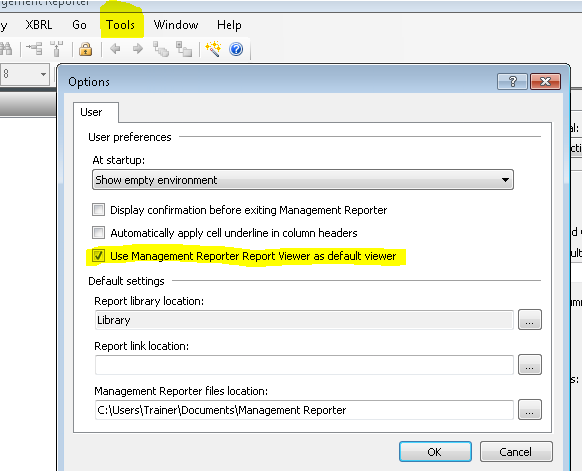This screenshot has height=471, width=582.
Task: Open the At startup dropdown
Action: pos(303,180)
